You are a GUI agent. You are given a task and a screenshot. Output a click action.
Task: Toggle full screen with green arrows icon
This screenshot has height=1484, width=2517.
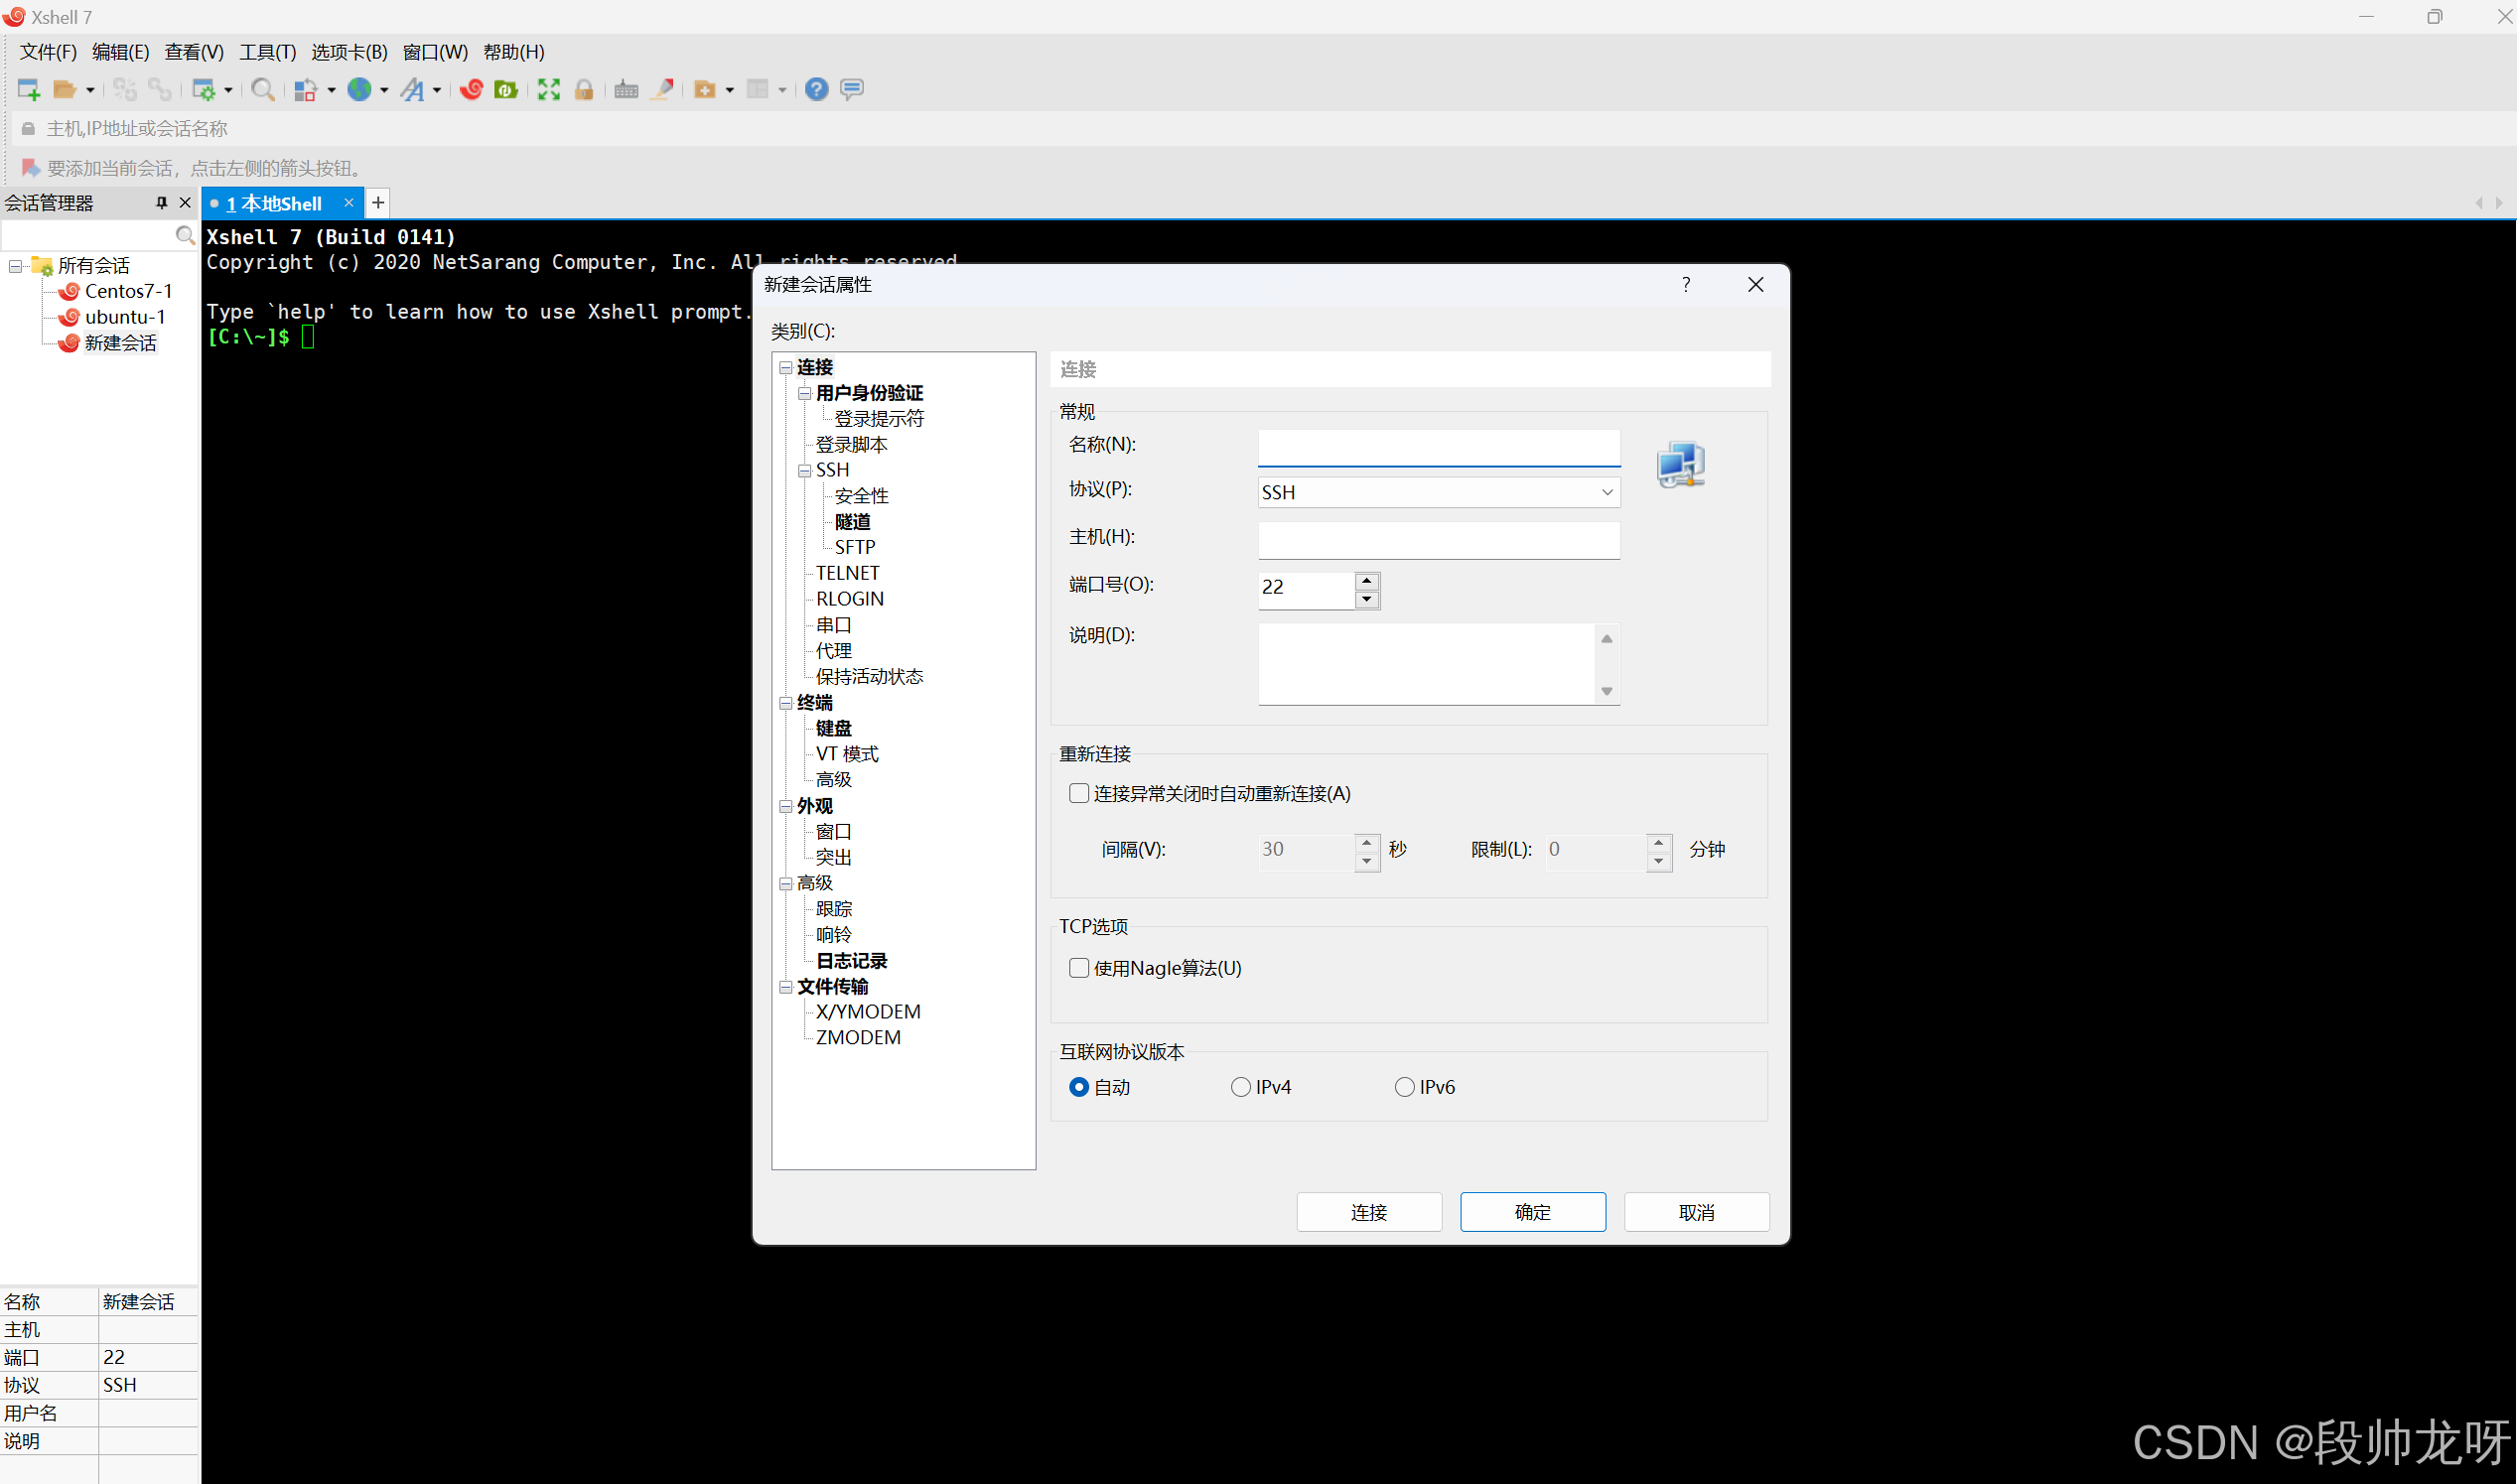(548, 90)
